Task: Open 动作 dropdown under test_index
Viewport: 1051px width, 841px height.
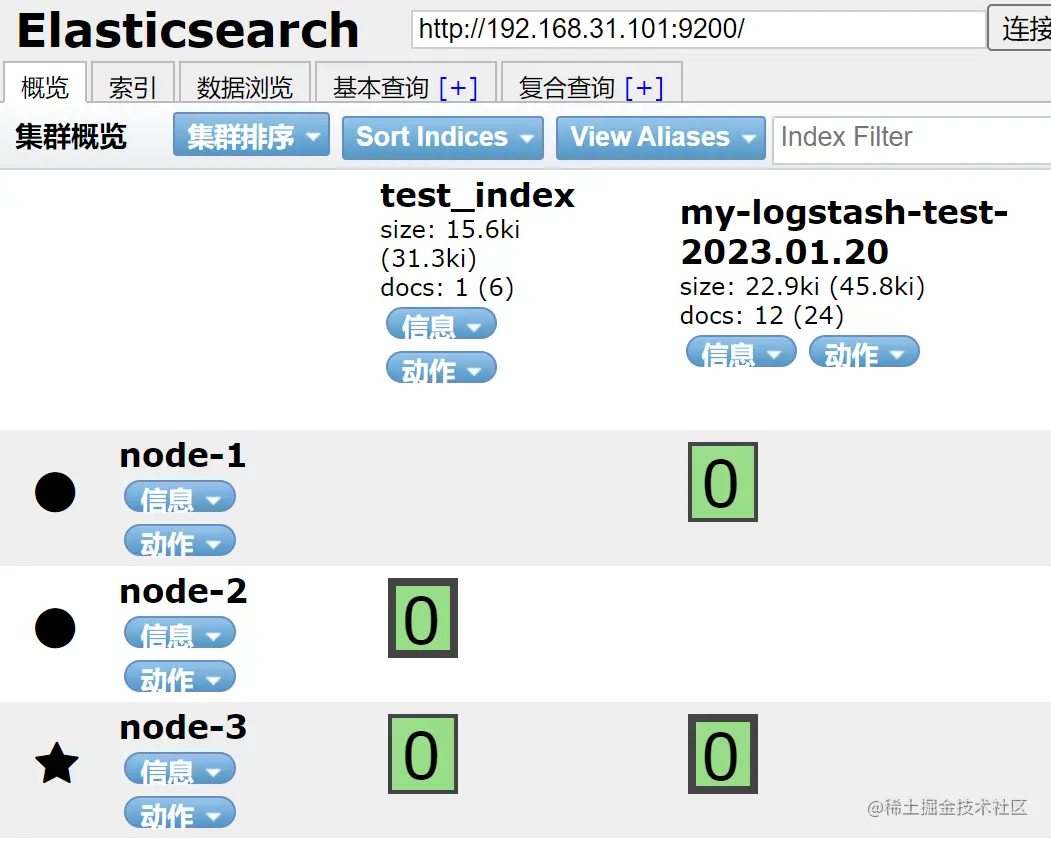Action: [441, 369]
